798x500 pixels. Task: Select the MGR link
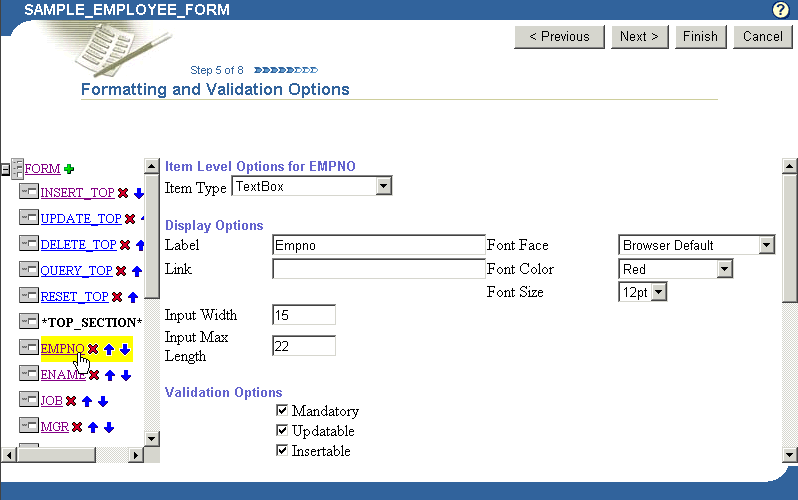coord(54,427)
